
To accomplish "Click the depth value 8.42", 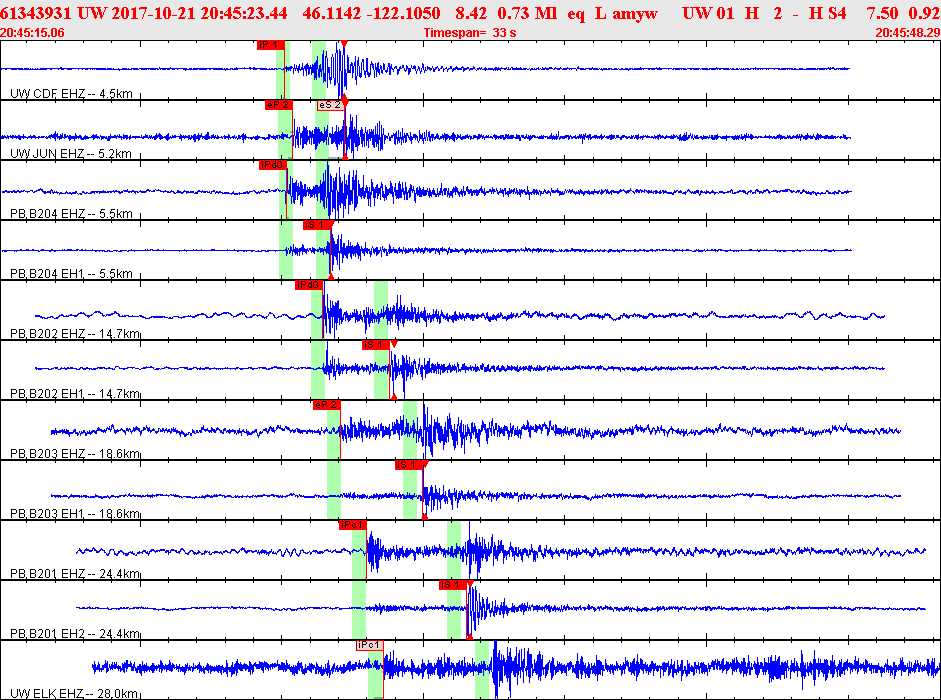I will click(470, 13).
